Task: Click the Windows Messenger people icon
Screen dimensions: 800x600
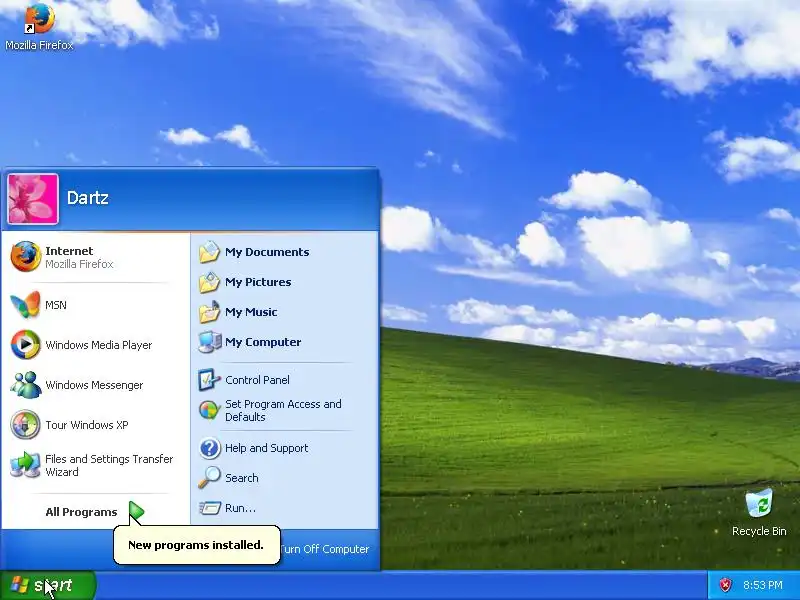Action: (x=26, y=385)
